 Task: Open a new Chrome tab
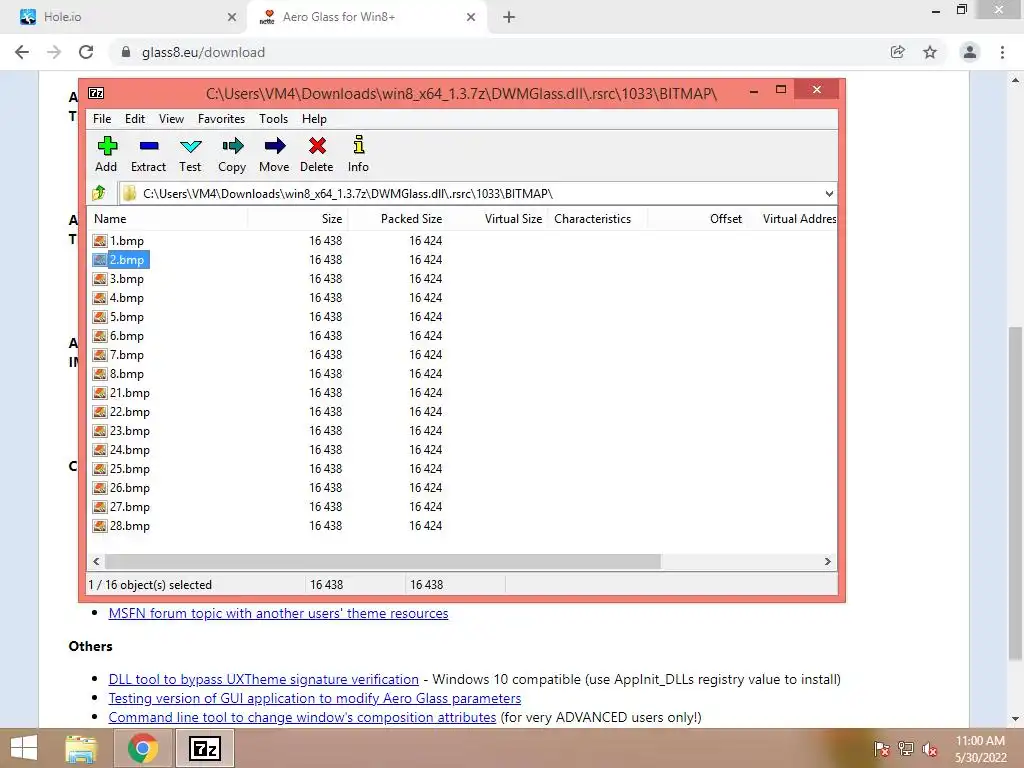pyautogui.click(x=509, y=17)
